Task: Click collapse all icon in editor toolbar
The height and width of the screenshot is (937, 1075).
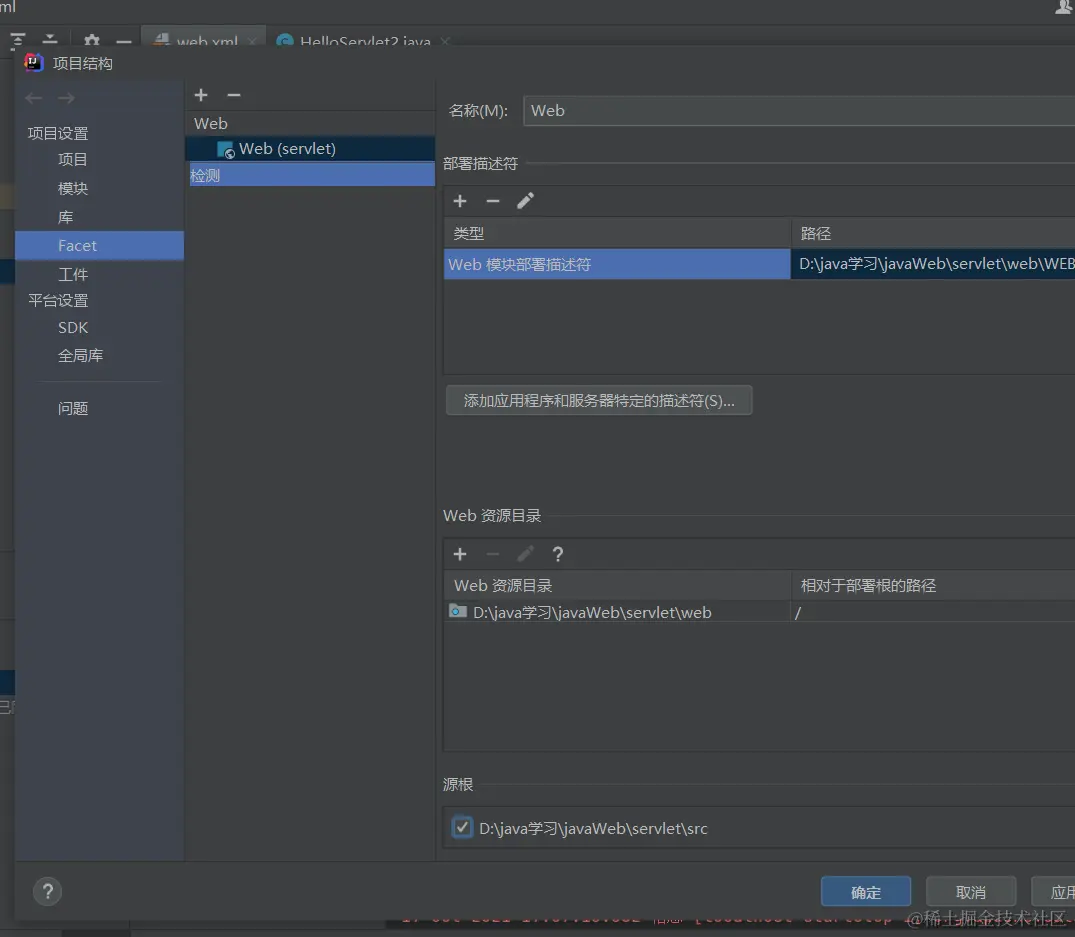Action: [x=50, y=40]
